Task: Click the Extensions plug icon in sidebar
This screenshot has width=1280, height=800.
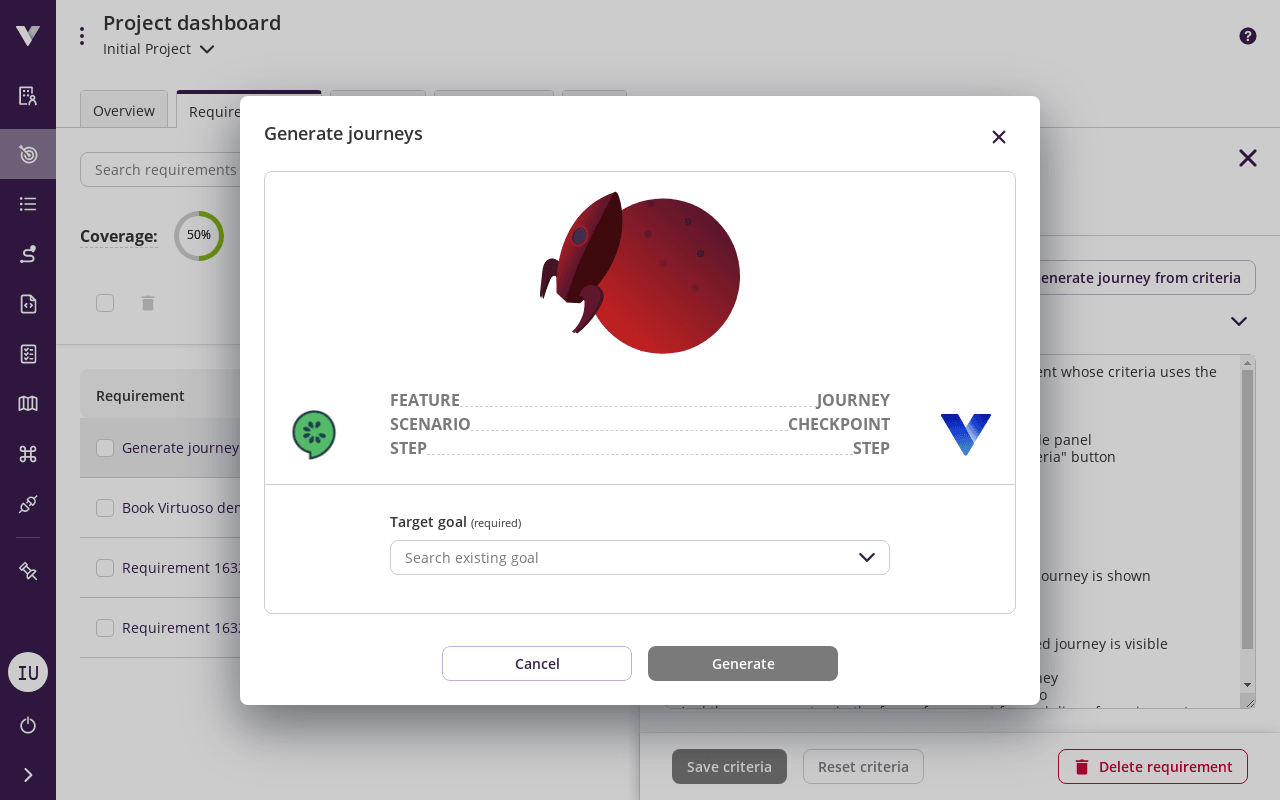Action: [27, 503]
